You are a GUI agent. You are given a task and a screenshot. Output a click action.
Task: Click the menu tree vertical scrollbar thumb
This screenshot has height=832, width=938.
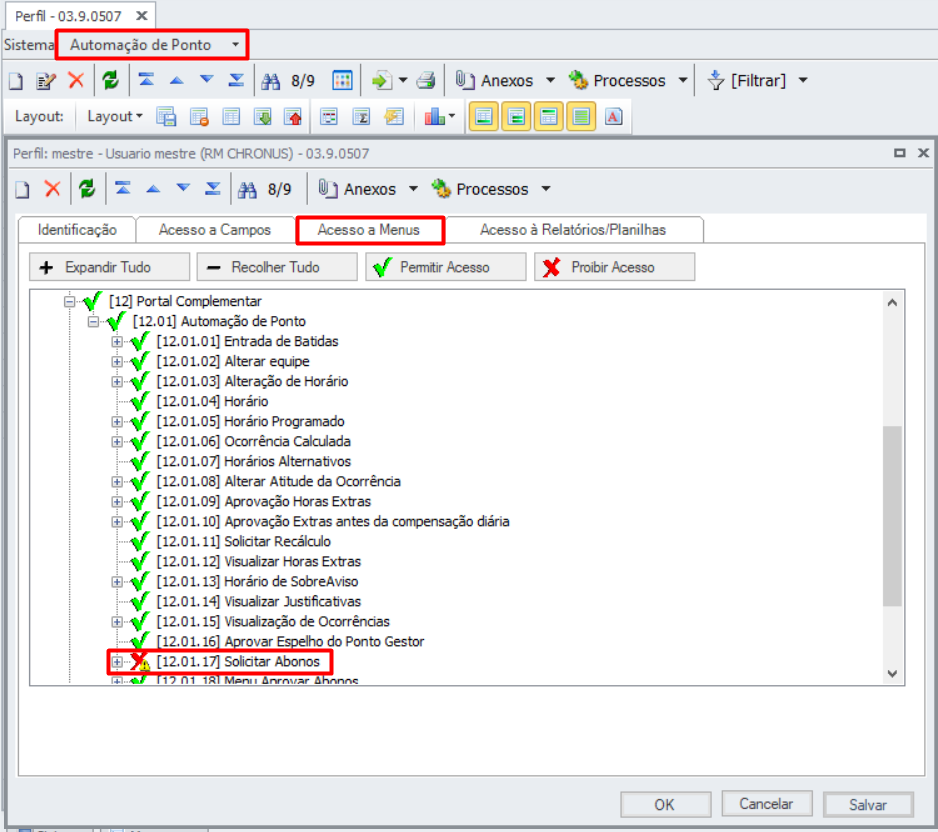pyautogui.click(x=892, y=516)
